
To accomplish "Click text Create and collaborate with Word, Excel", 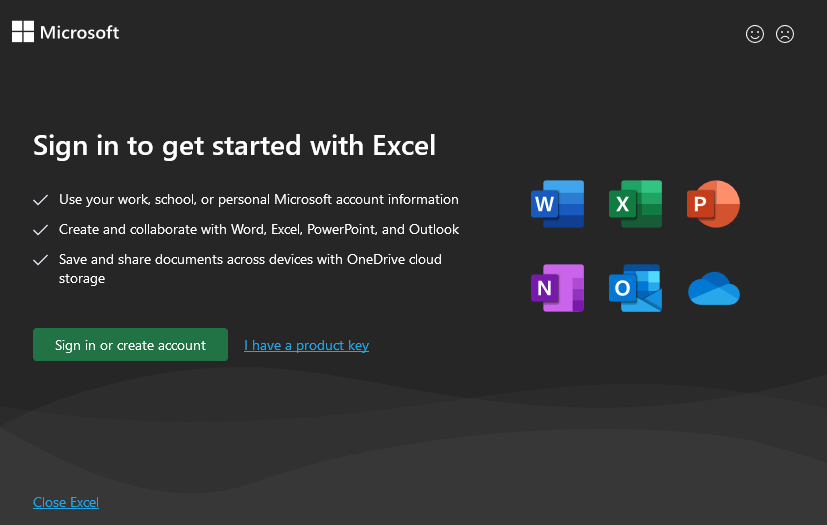I will [x=259, y=230].
